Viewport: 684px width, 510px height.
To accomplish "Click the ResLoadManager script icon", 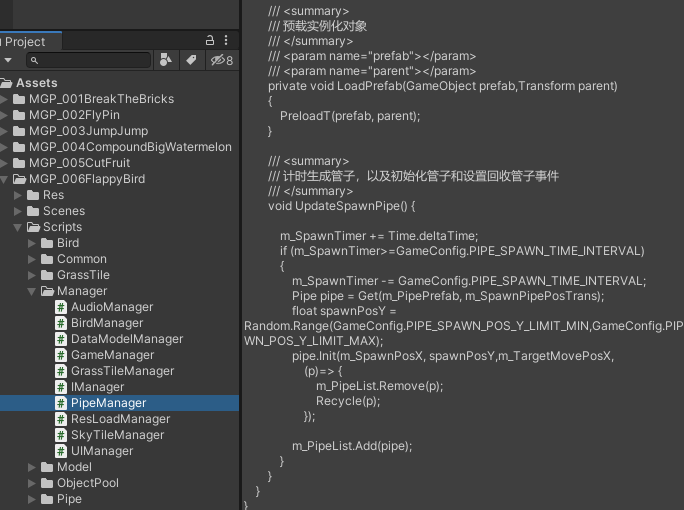I will pyautogui.click(x=61, y=419).
